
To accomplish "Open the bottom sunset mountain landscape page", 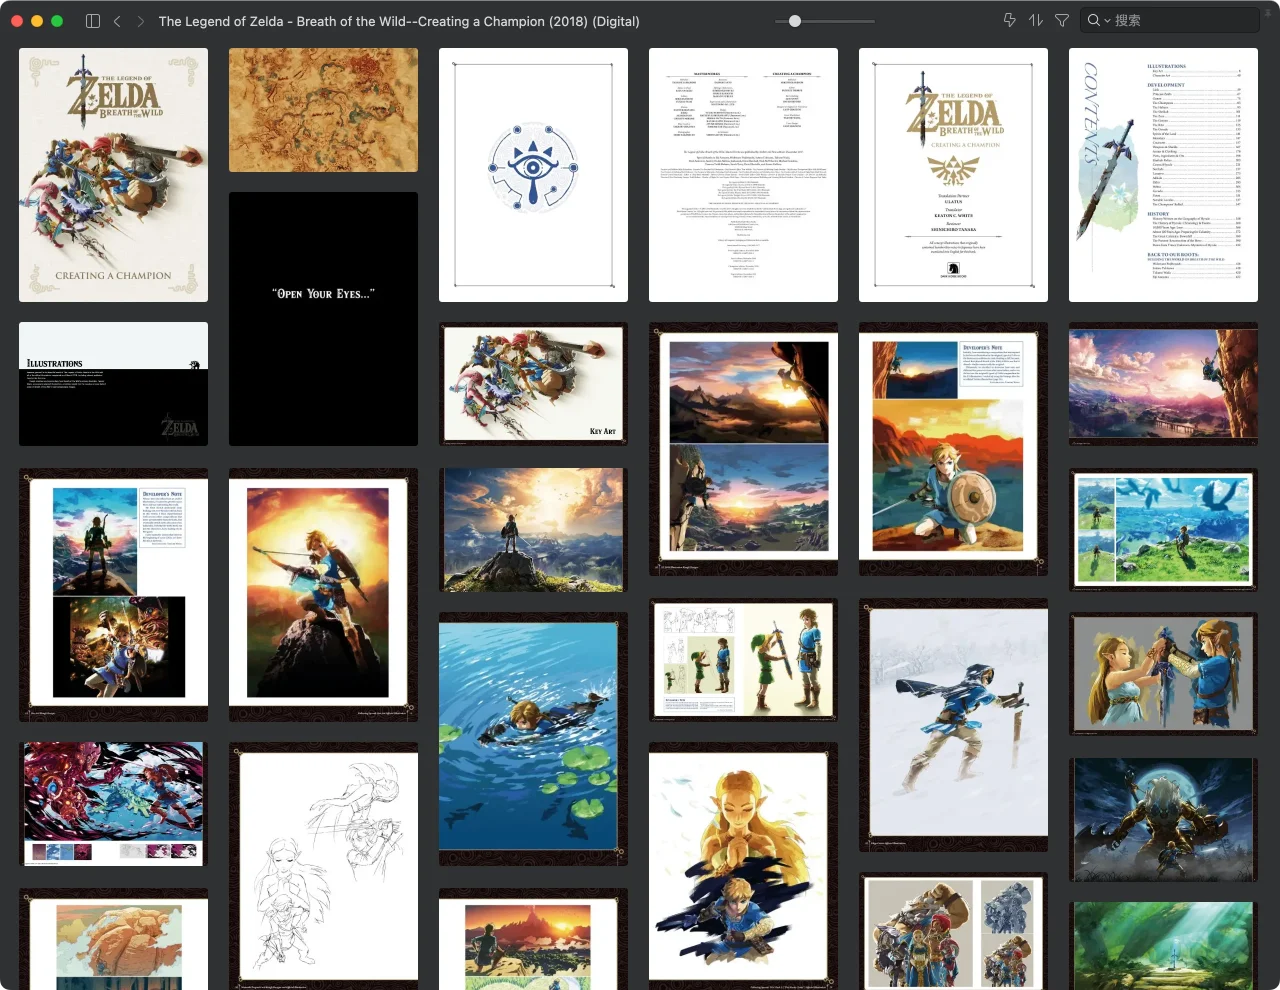I will click(x=534, y=939).
